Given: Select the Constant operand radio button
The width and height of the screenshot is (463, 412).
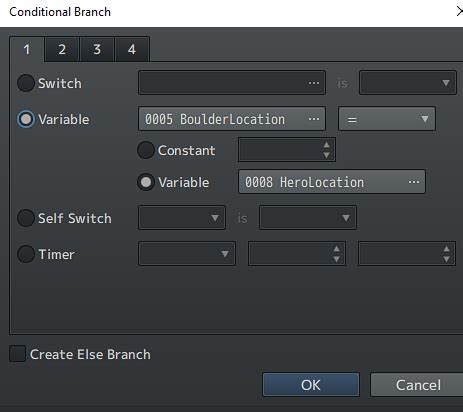Looking at the screenshot, I should [x=146, y=150].
